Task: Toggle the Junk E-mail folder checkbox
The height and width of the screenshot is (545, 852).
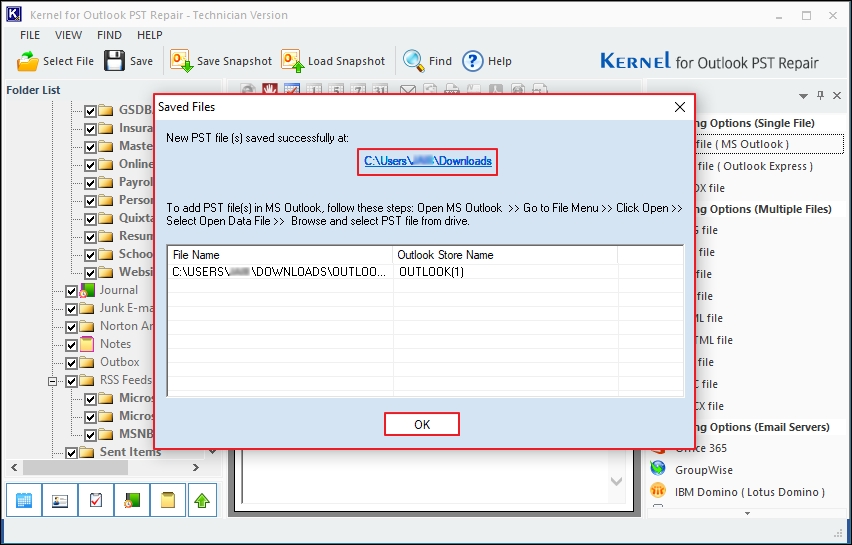Action: (71, 309)
